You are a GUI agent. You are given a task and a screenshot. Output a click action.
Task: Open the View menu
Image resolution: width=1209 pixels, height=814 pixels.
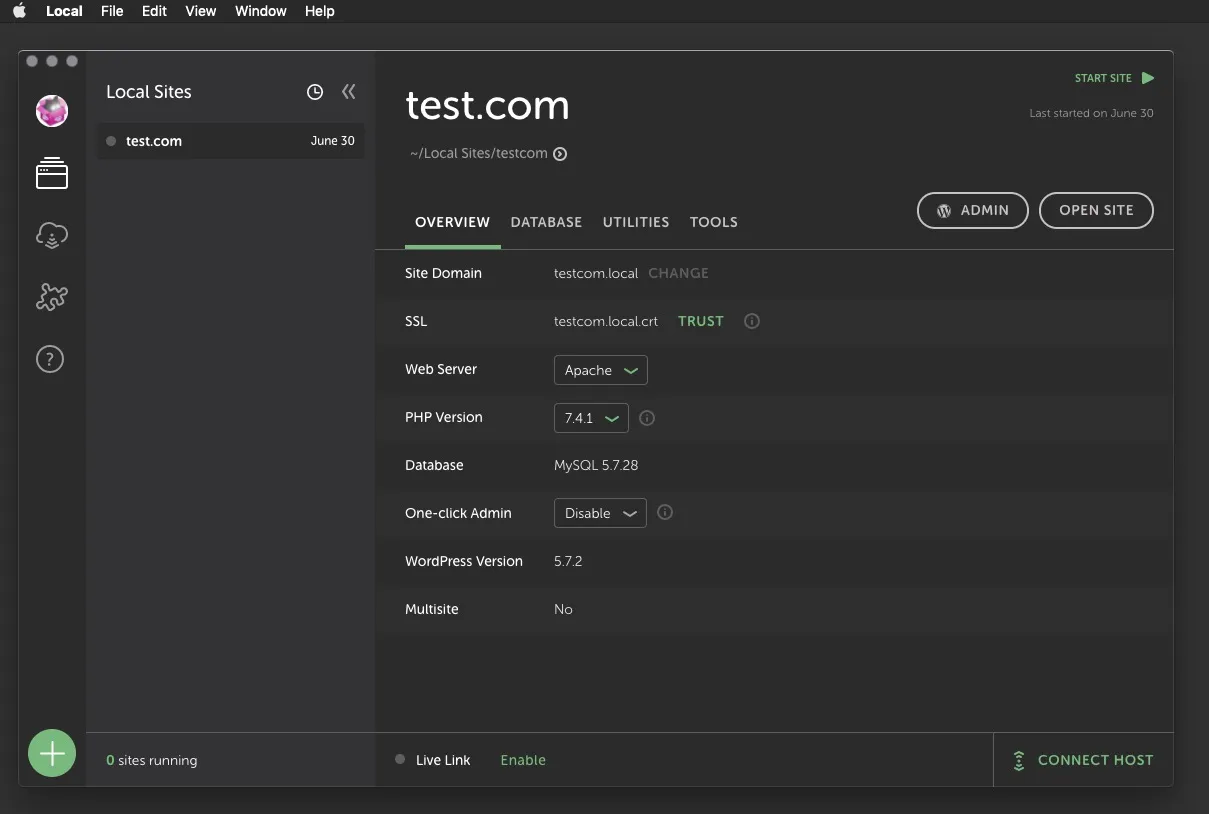pos(201,11)
